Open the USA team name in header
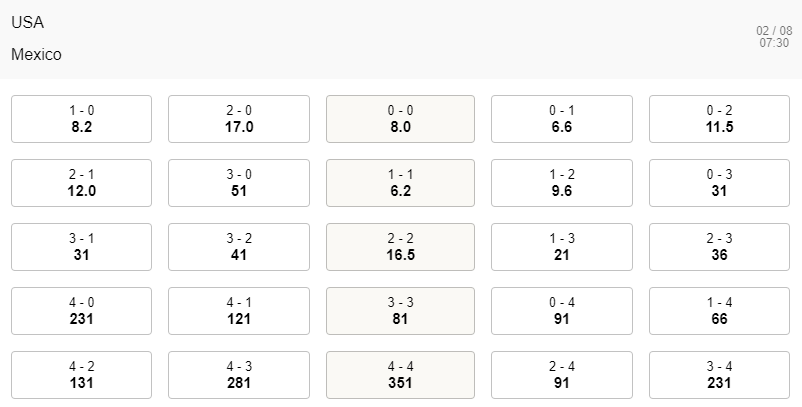This screenshot has width=802, height=407. pos(28,23)
